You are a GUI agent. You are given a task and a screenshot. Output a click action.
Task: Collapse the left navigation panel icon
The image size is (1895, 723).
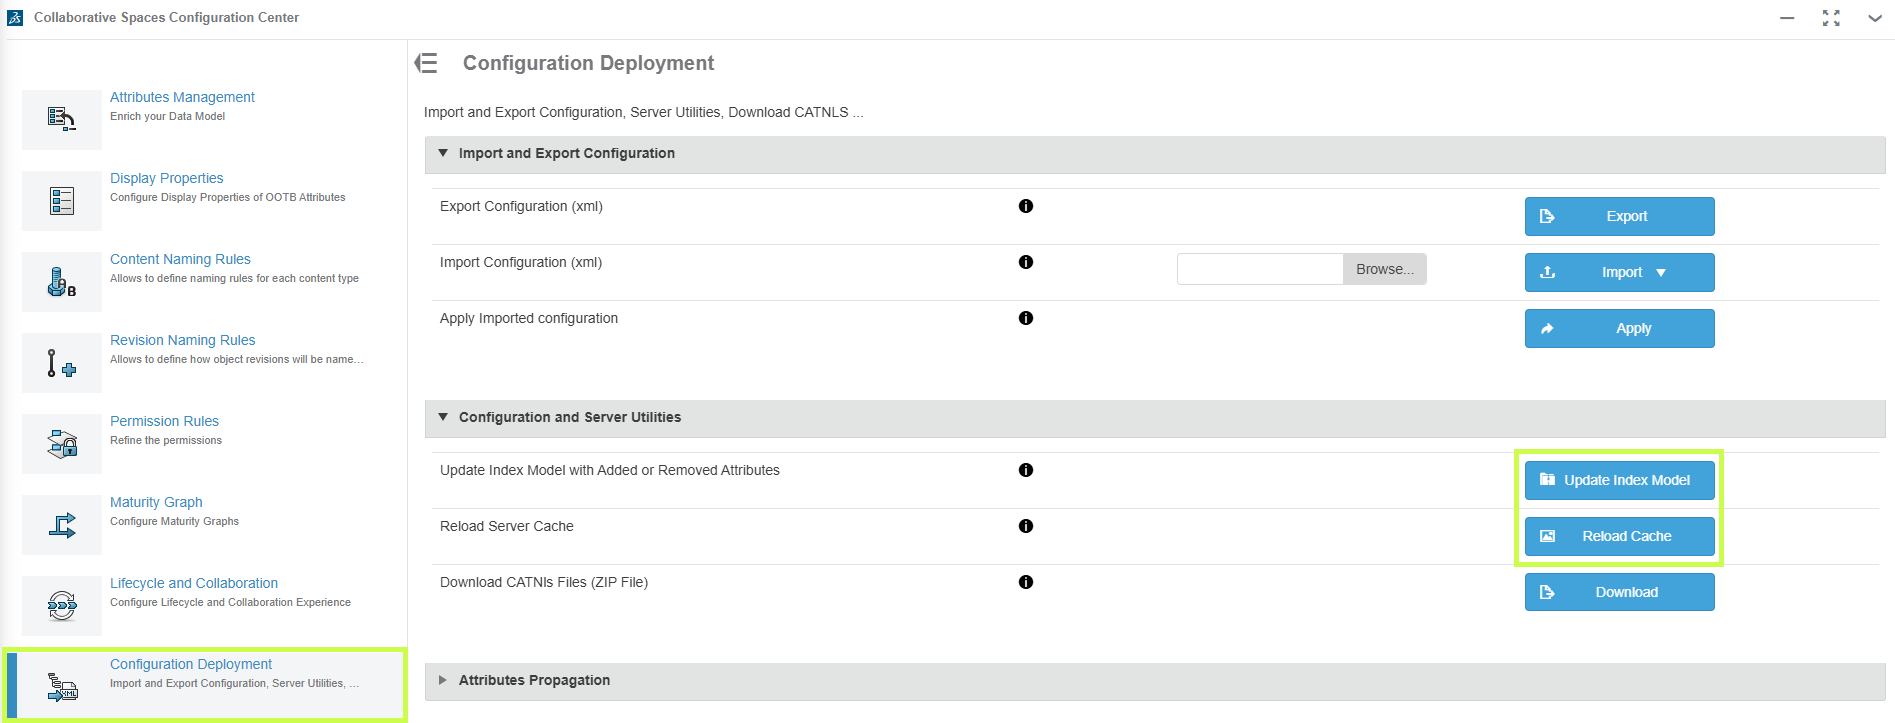point(427,64)
